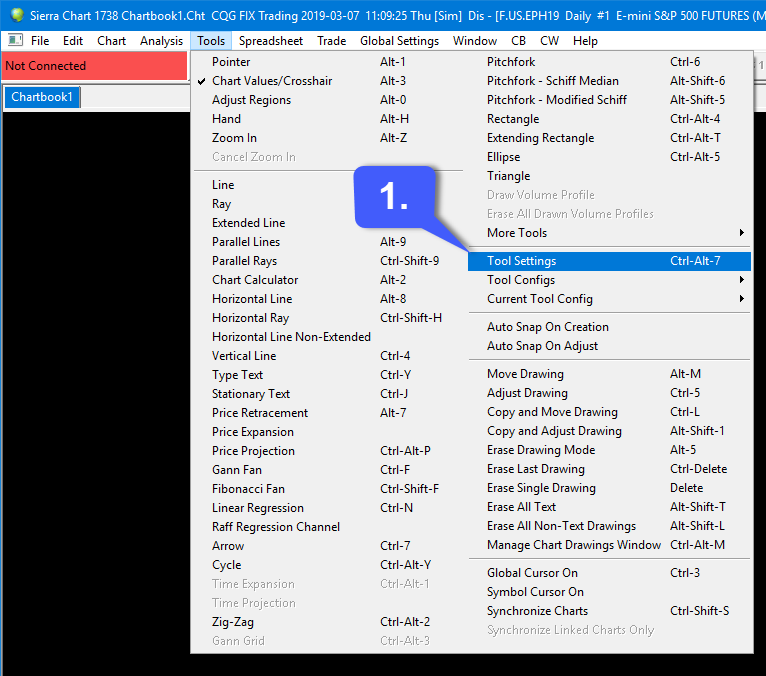The image size is (766, 676).
Task: Expand the Current Tool Config submenu
Action: click(x=609, y=299)
